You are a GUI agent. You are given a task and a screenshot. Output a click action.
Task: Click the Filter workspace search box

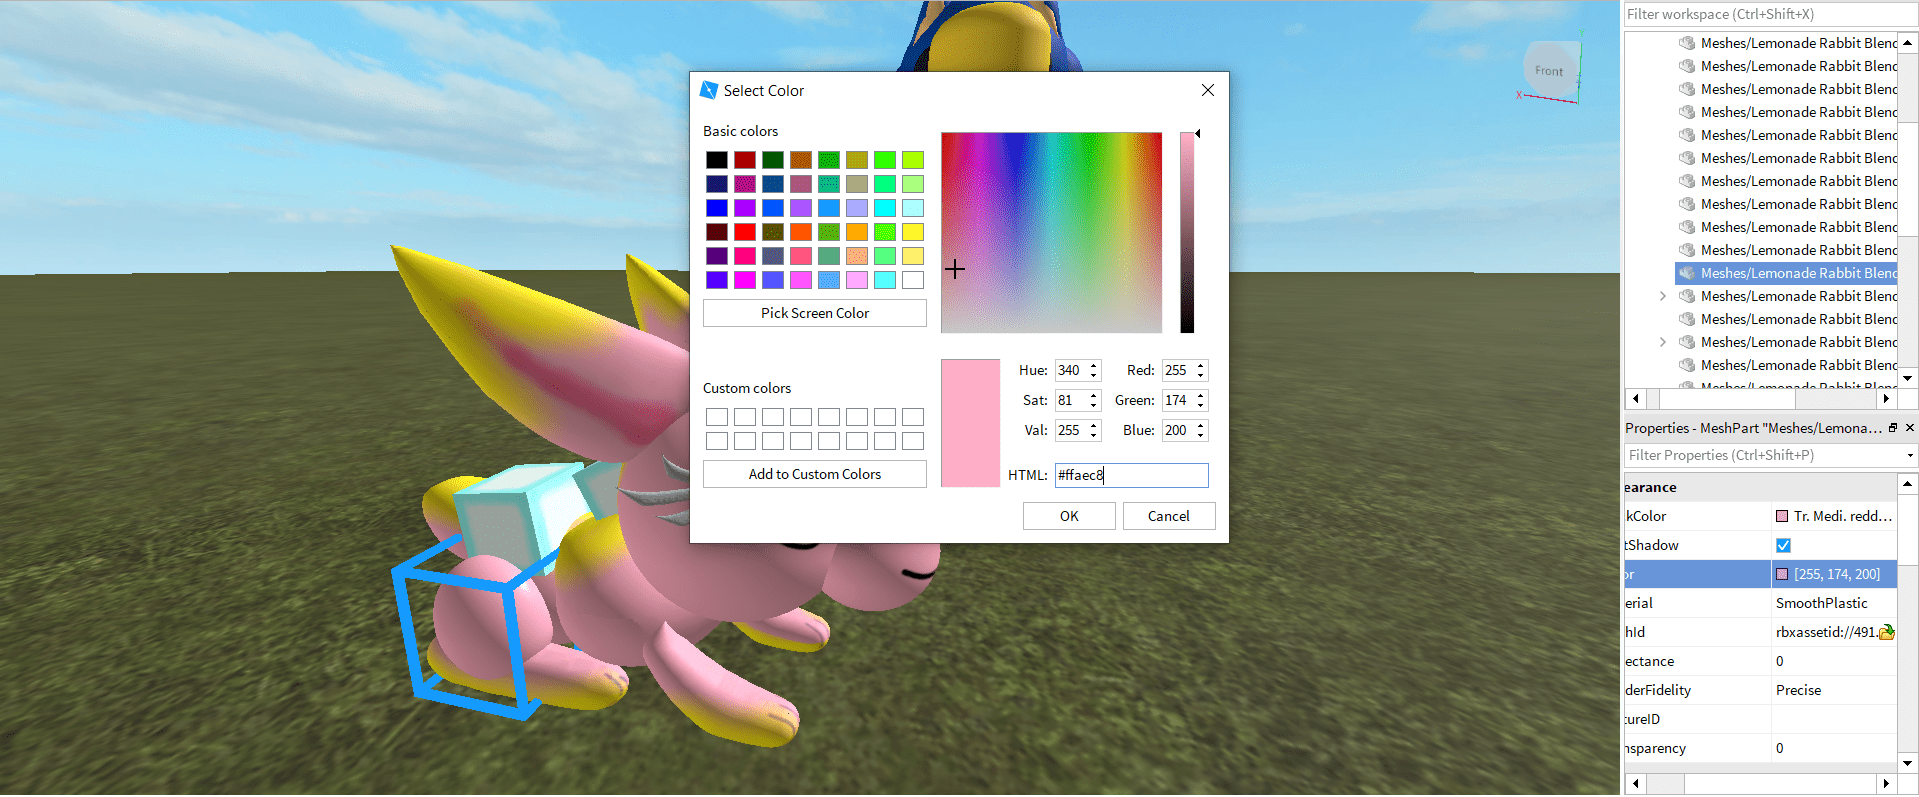[1770, 14]
